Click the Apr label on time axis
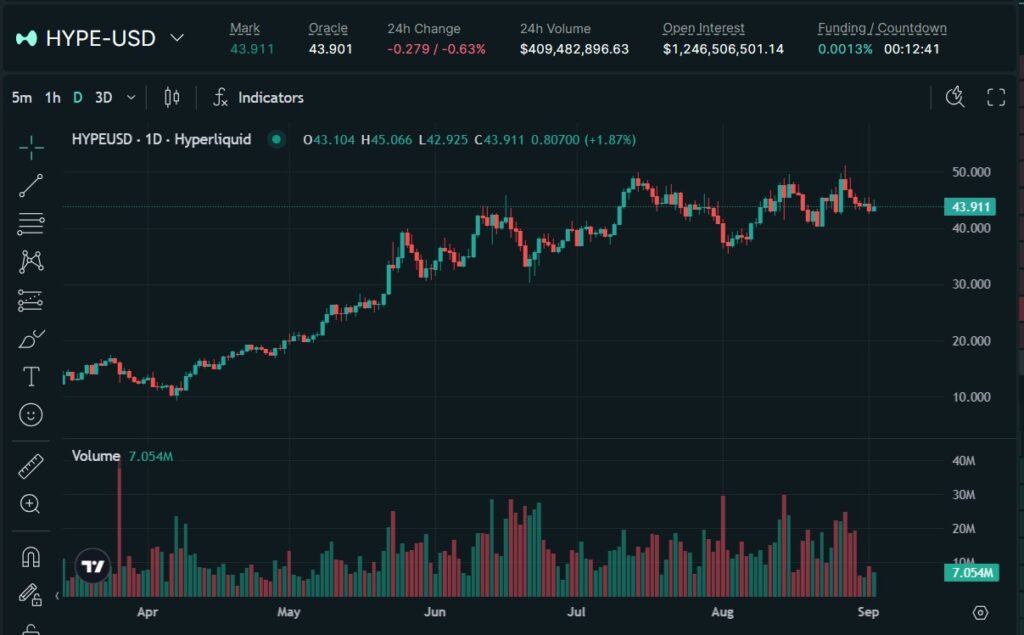This screenshot has height=635, width=1024. [x=148, y=612]
